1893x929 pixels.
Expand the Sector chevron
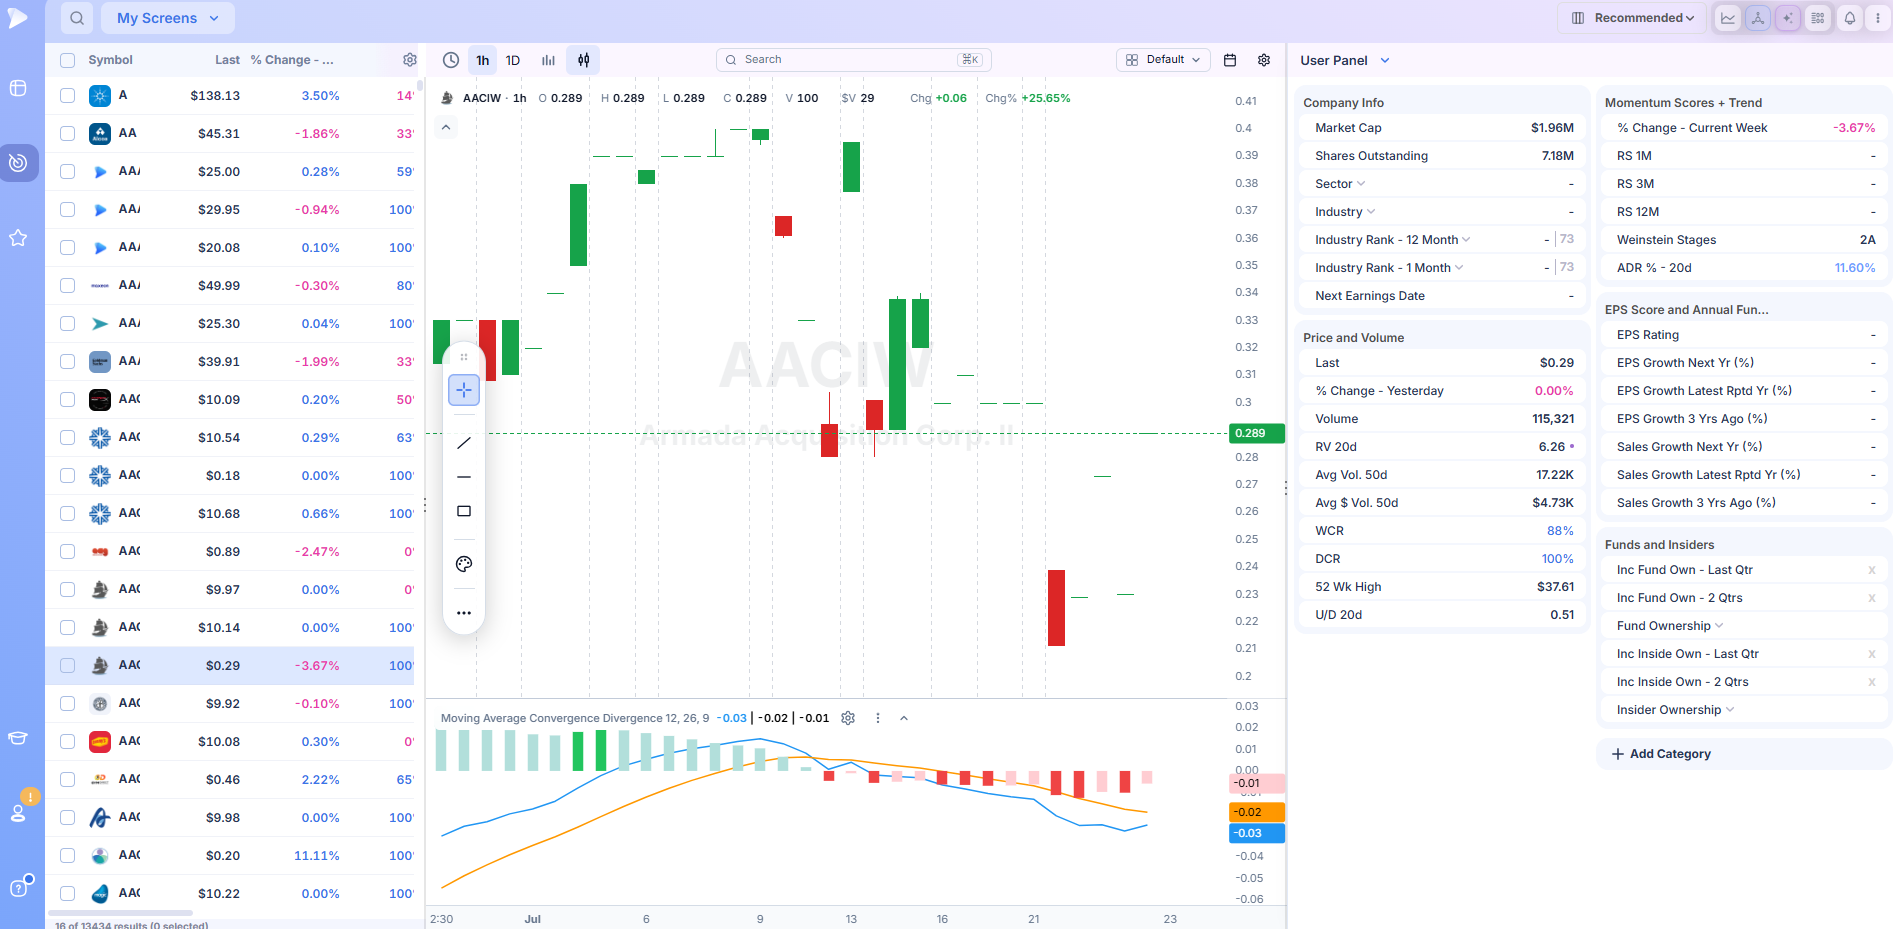pyautogui.click(x=1361, y=184)
